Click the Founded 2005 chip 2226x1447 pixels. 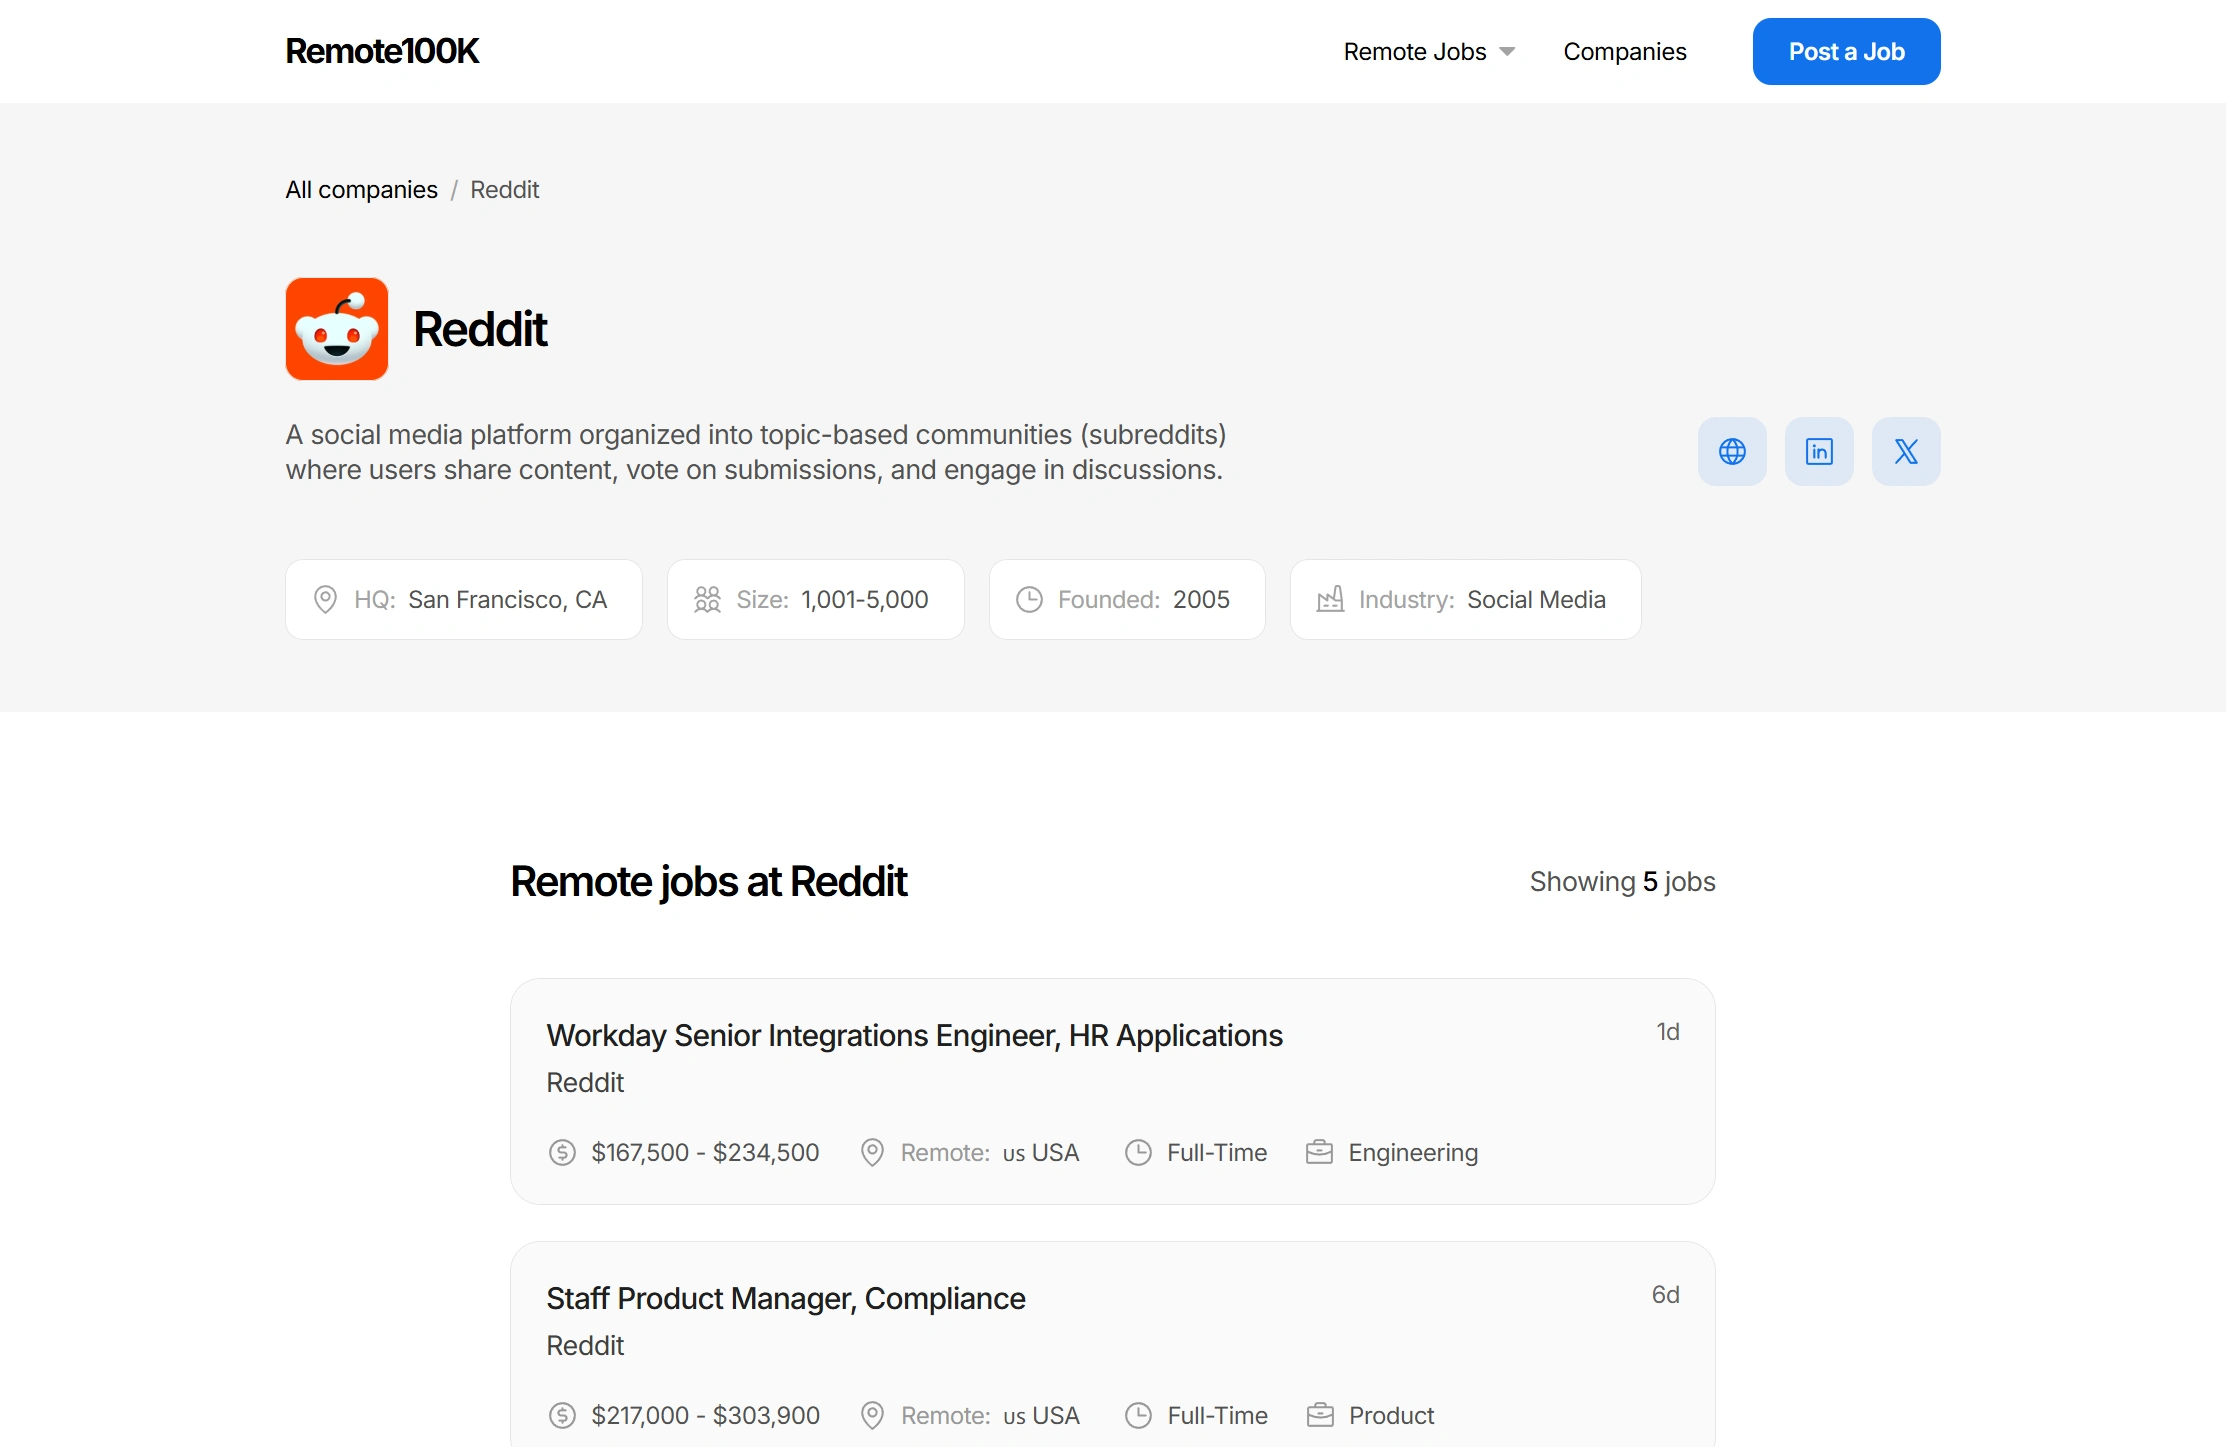1127,599
